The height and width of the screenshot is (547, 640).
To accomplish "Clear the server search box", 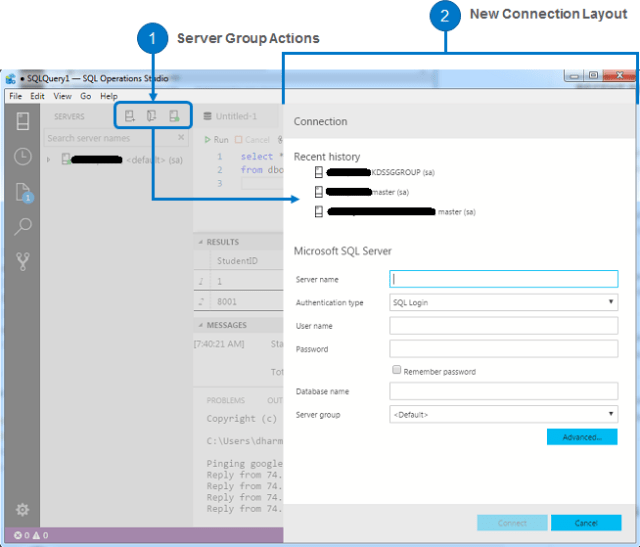I will click(x=181, y=138).
